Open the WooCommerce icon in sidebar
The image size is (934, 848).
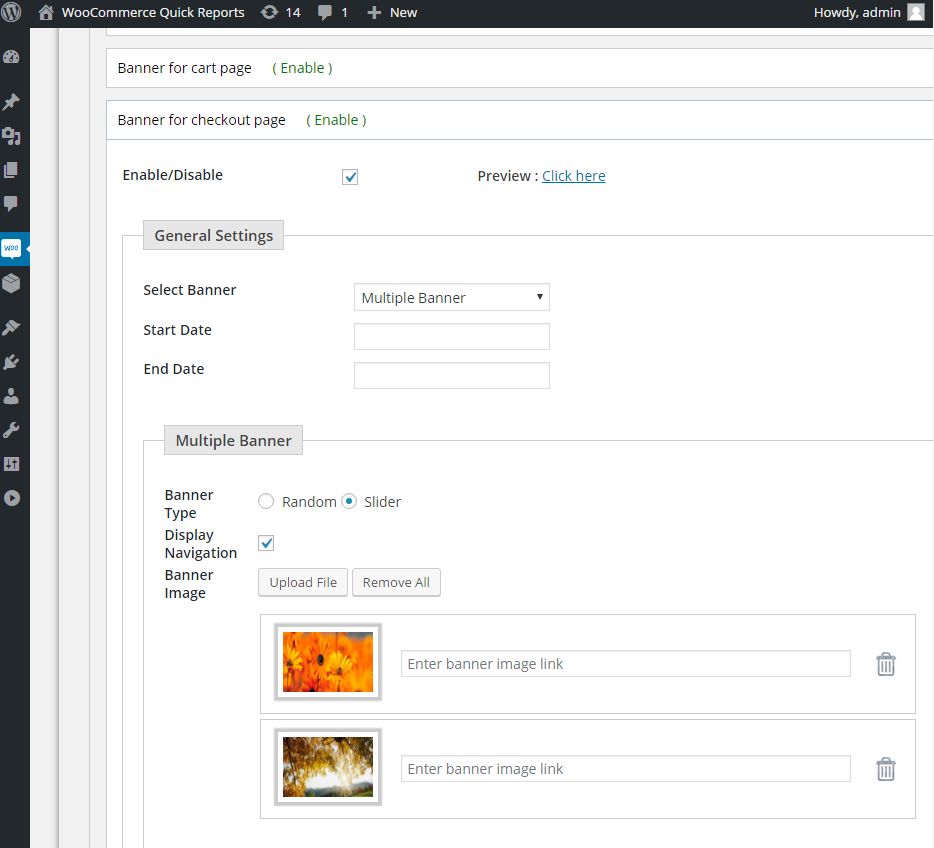[x=11, y=248]
